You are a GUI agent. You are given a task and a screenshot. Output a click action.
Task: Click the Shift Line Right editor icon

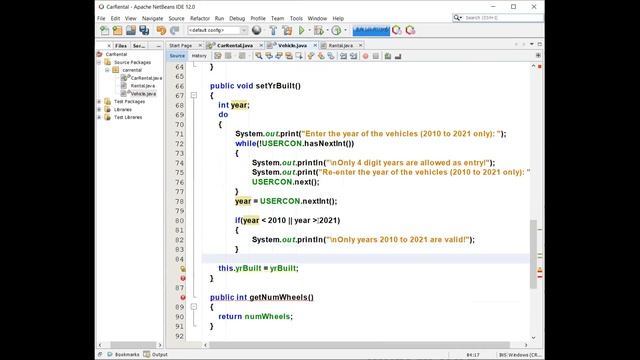coord(353,56)
